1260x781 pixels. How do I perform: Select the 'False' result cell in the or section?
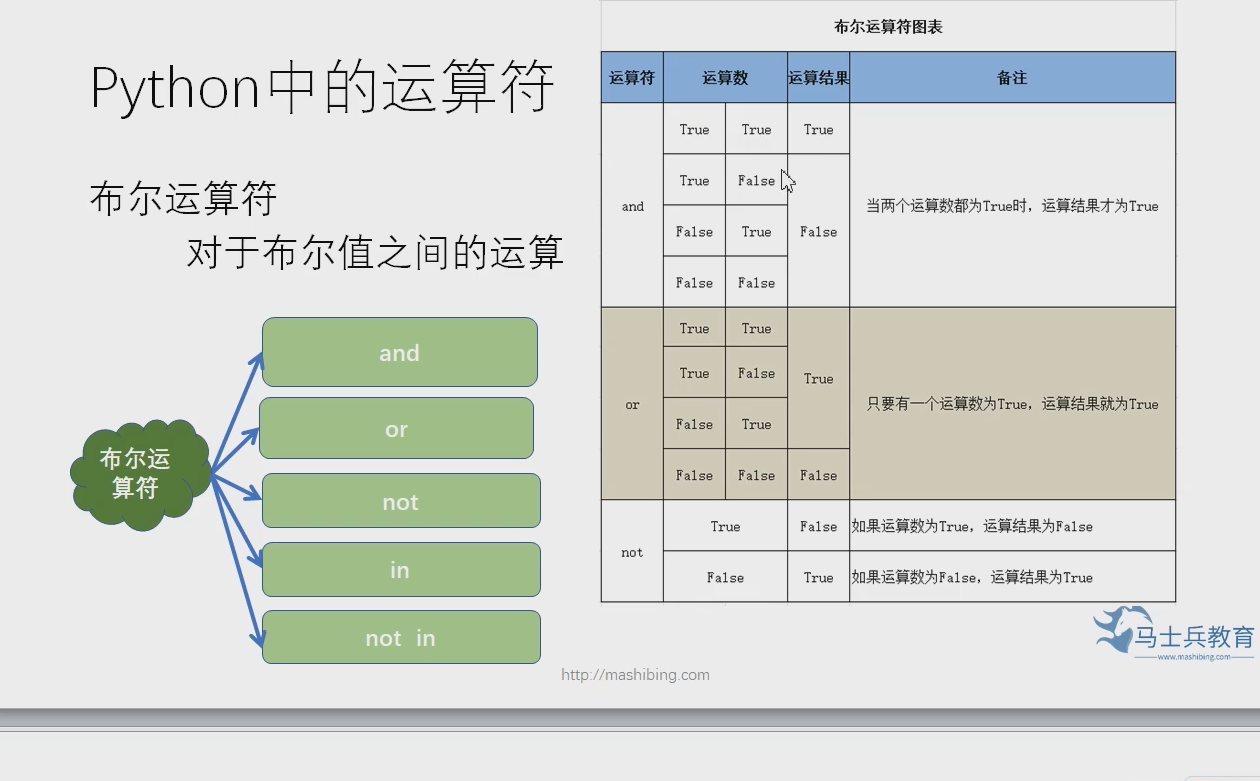coord(818,475)
